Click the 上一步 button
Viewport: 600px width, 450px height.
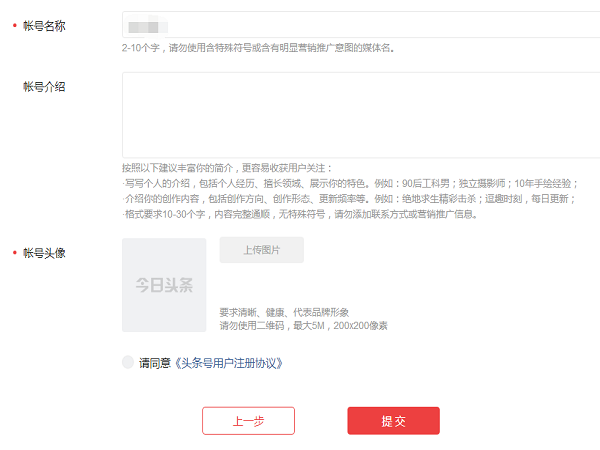tap(248, 421)
